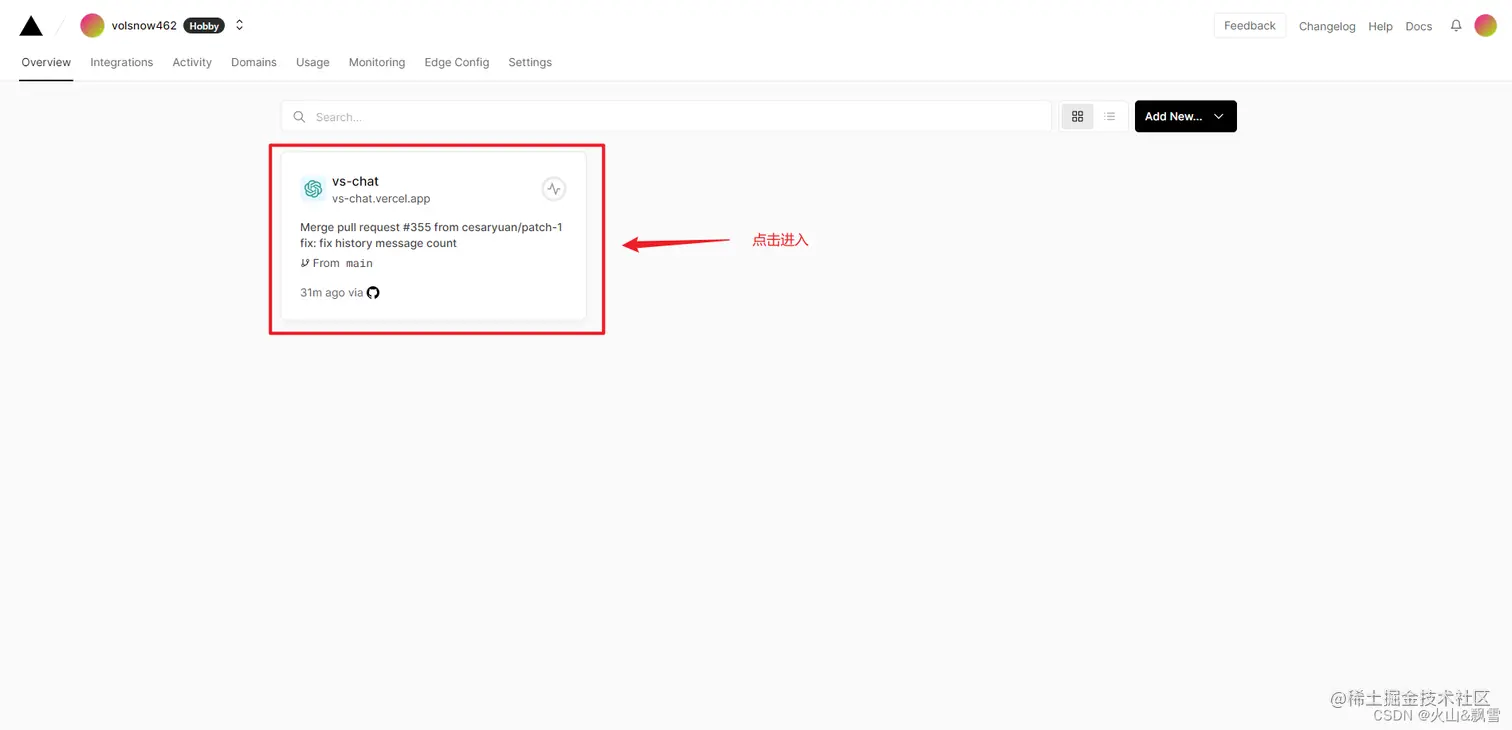The width and height of the screenshot is (1512, 730).
Task: Open the volsnow462 account avatar
Action: 92,26
